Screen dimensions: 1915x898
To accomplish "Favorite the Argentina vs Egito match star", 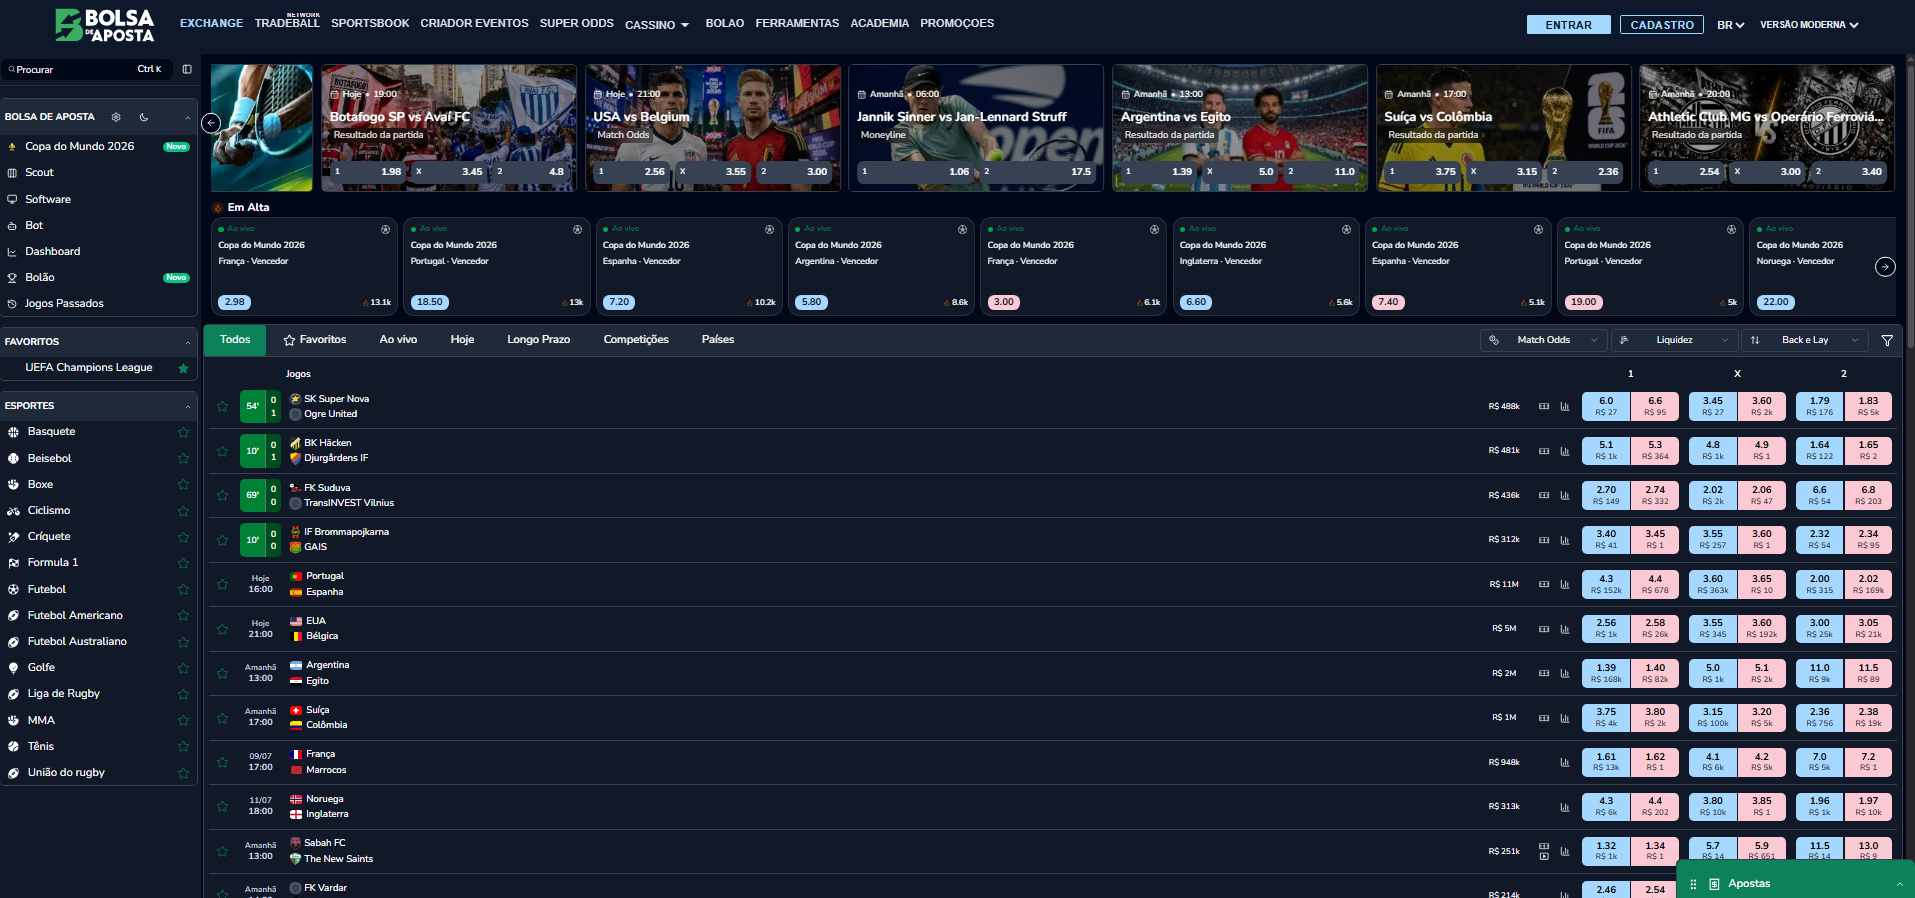I will pyautogui.click(x=222, y=673).
